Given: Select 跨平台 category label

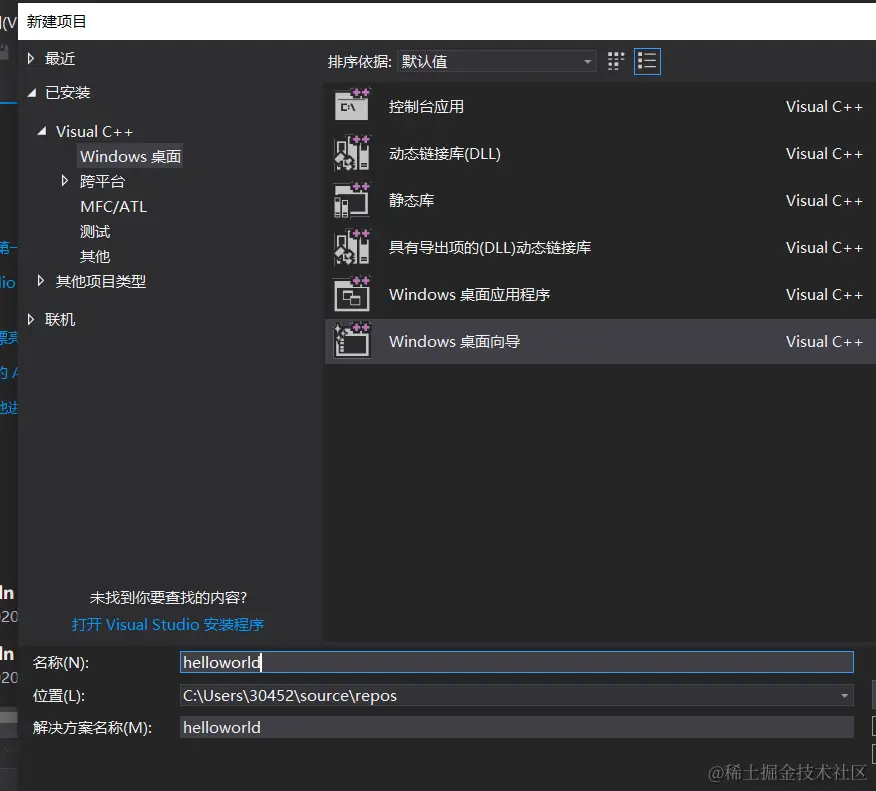Looking at the screenshot, I should pyautogui.click(x=102, y=181).
